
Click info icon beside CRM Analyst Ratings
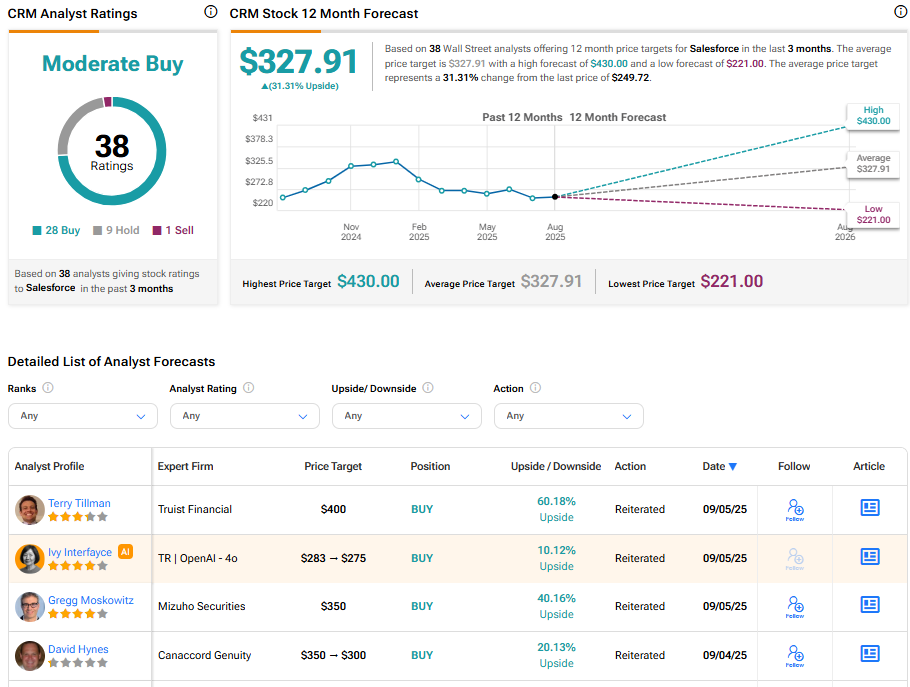click(x=210, y=12)
